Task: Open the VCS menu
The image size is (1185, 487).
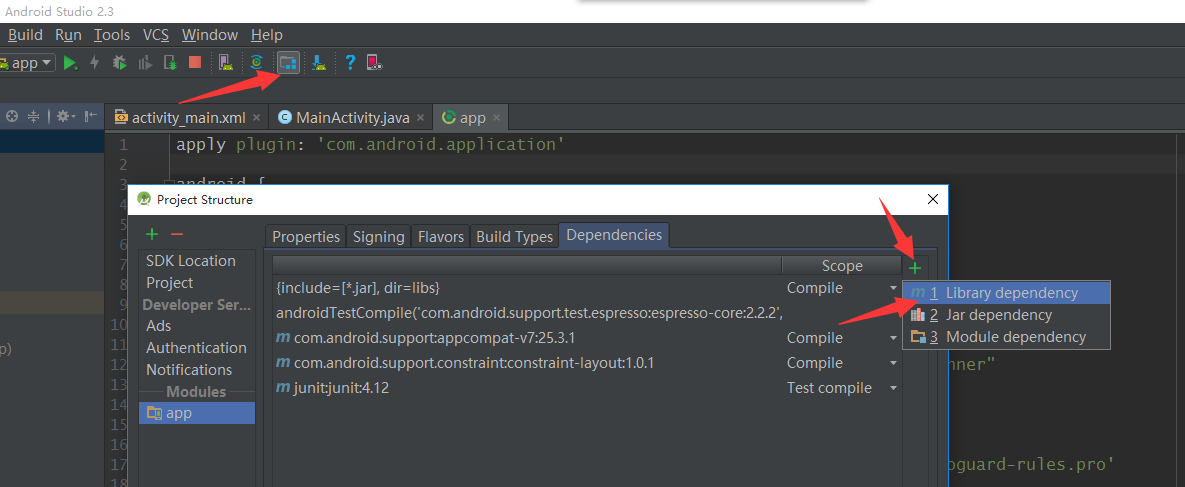Action: (156, 35)
